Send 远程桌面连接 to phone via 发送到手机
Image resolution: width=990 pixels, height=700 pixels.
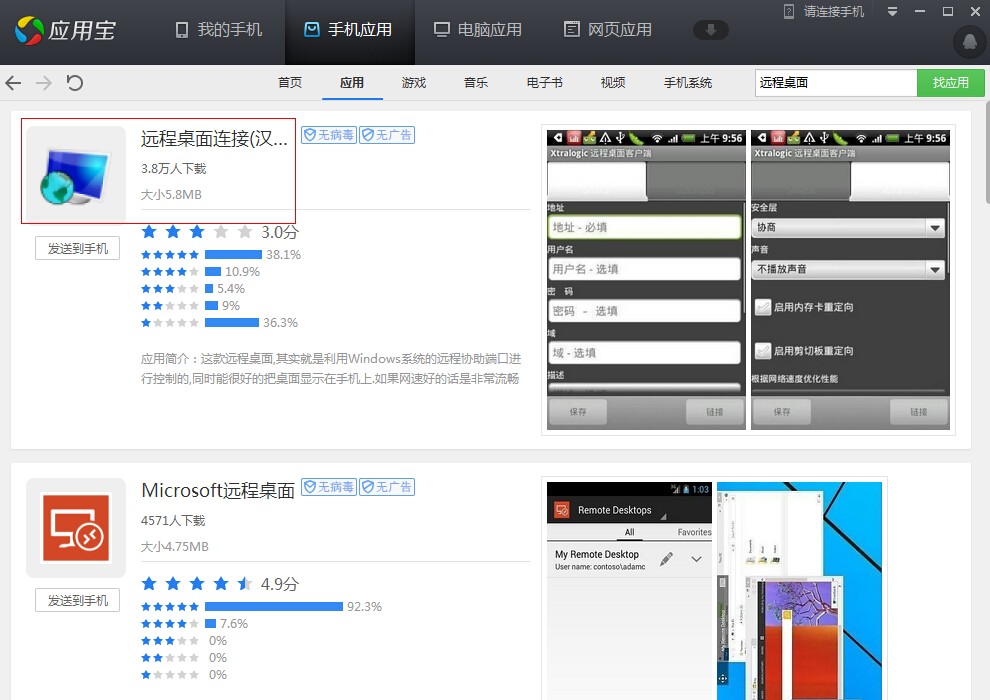[x=78, y=249]
